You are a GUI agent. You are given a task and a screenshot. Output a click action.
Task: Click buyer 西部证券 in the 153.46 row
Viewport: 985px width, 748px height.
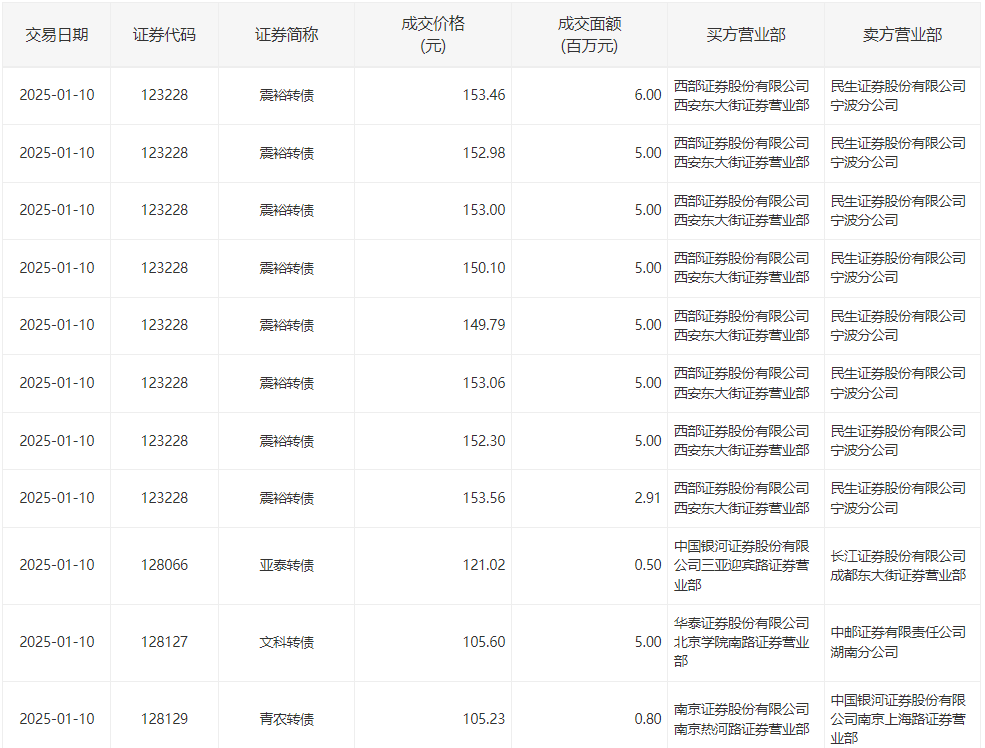point(741,96)
